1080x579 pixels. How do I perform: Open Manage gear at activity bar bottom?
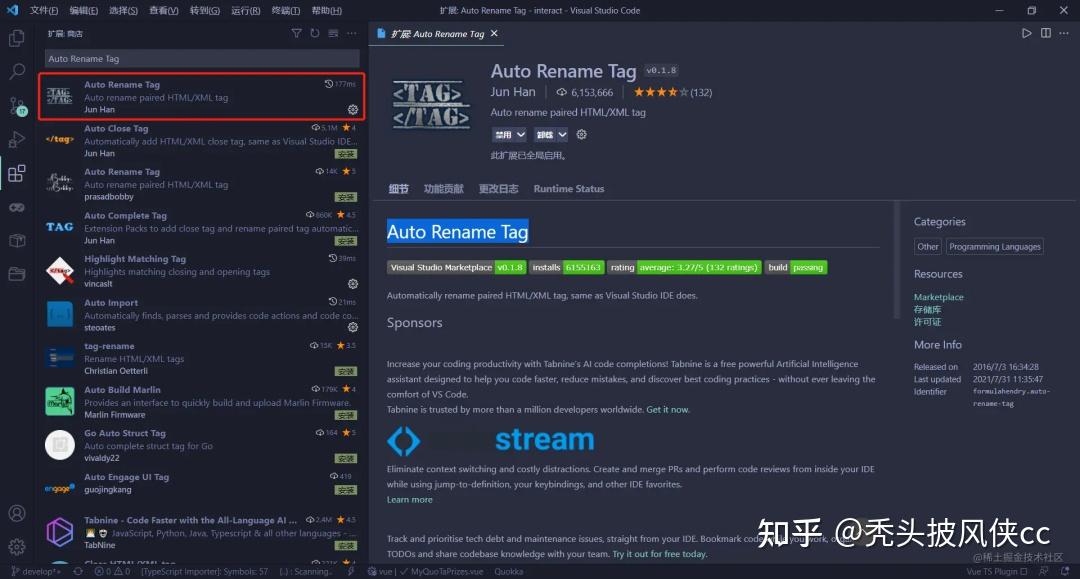(17, 547)
